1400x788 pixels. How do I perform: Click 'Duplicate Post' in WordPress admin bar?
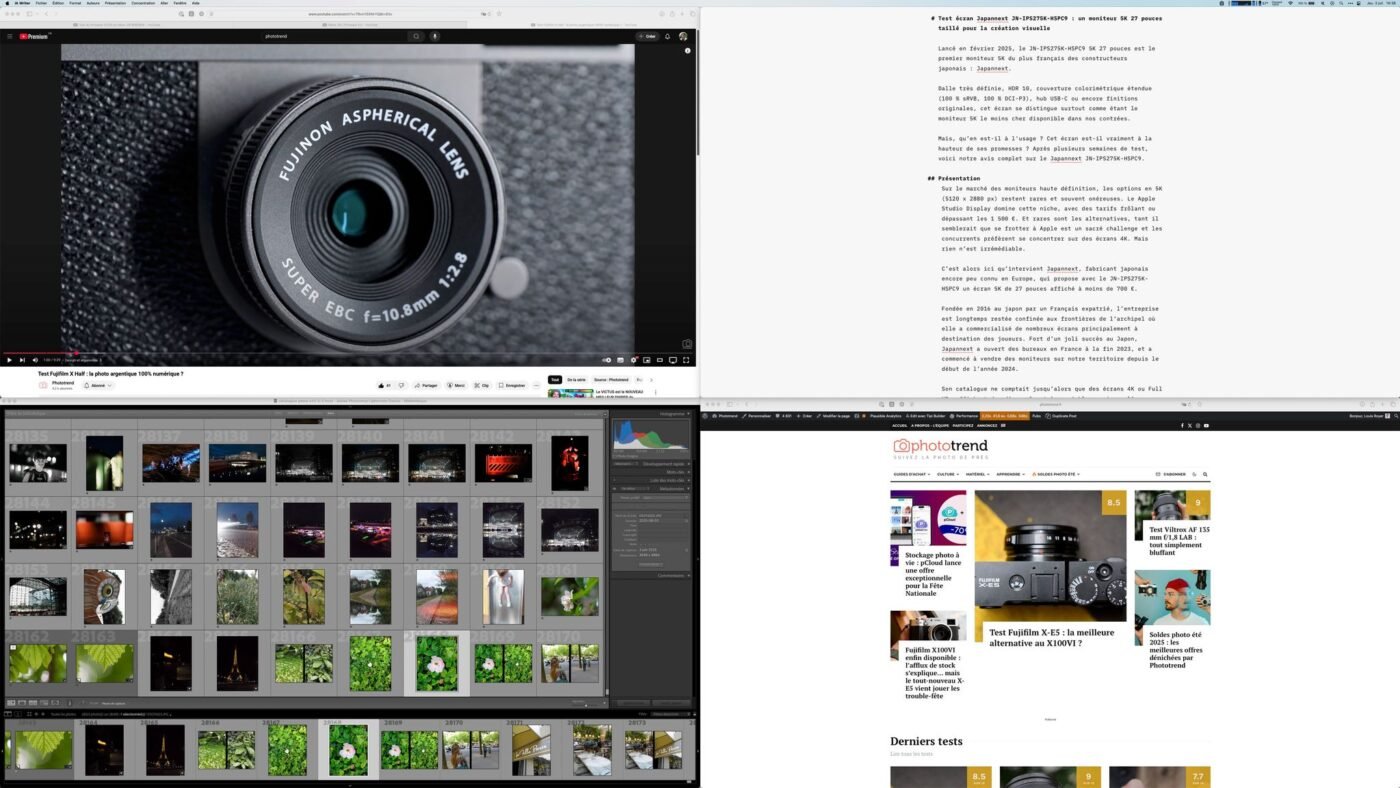pos(1061,415)
